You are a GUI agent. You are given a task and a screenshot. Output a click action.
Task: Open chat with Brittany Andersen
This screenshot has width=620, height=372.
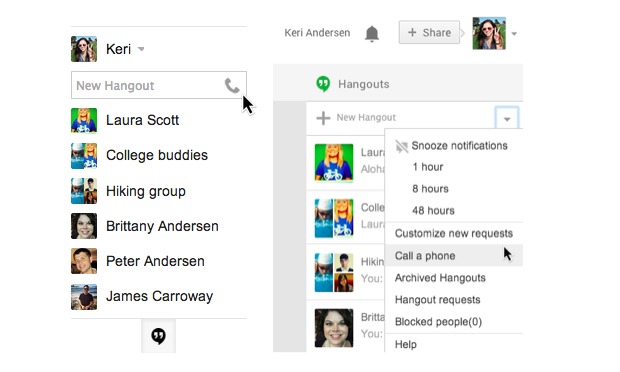tap(162, 226)
